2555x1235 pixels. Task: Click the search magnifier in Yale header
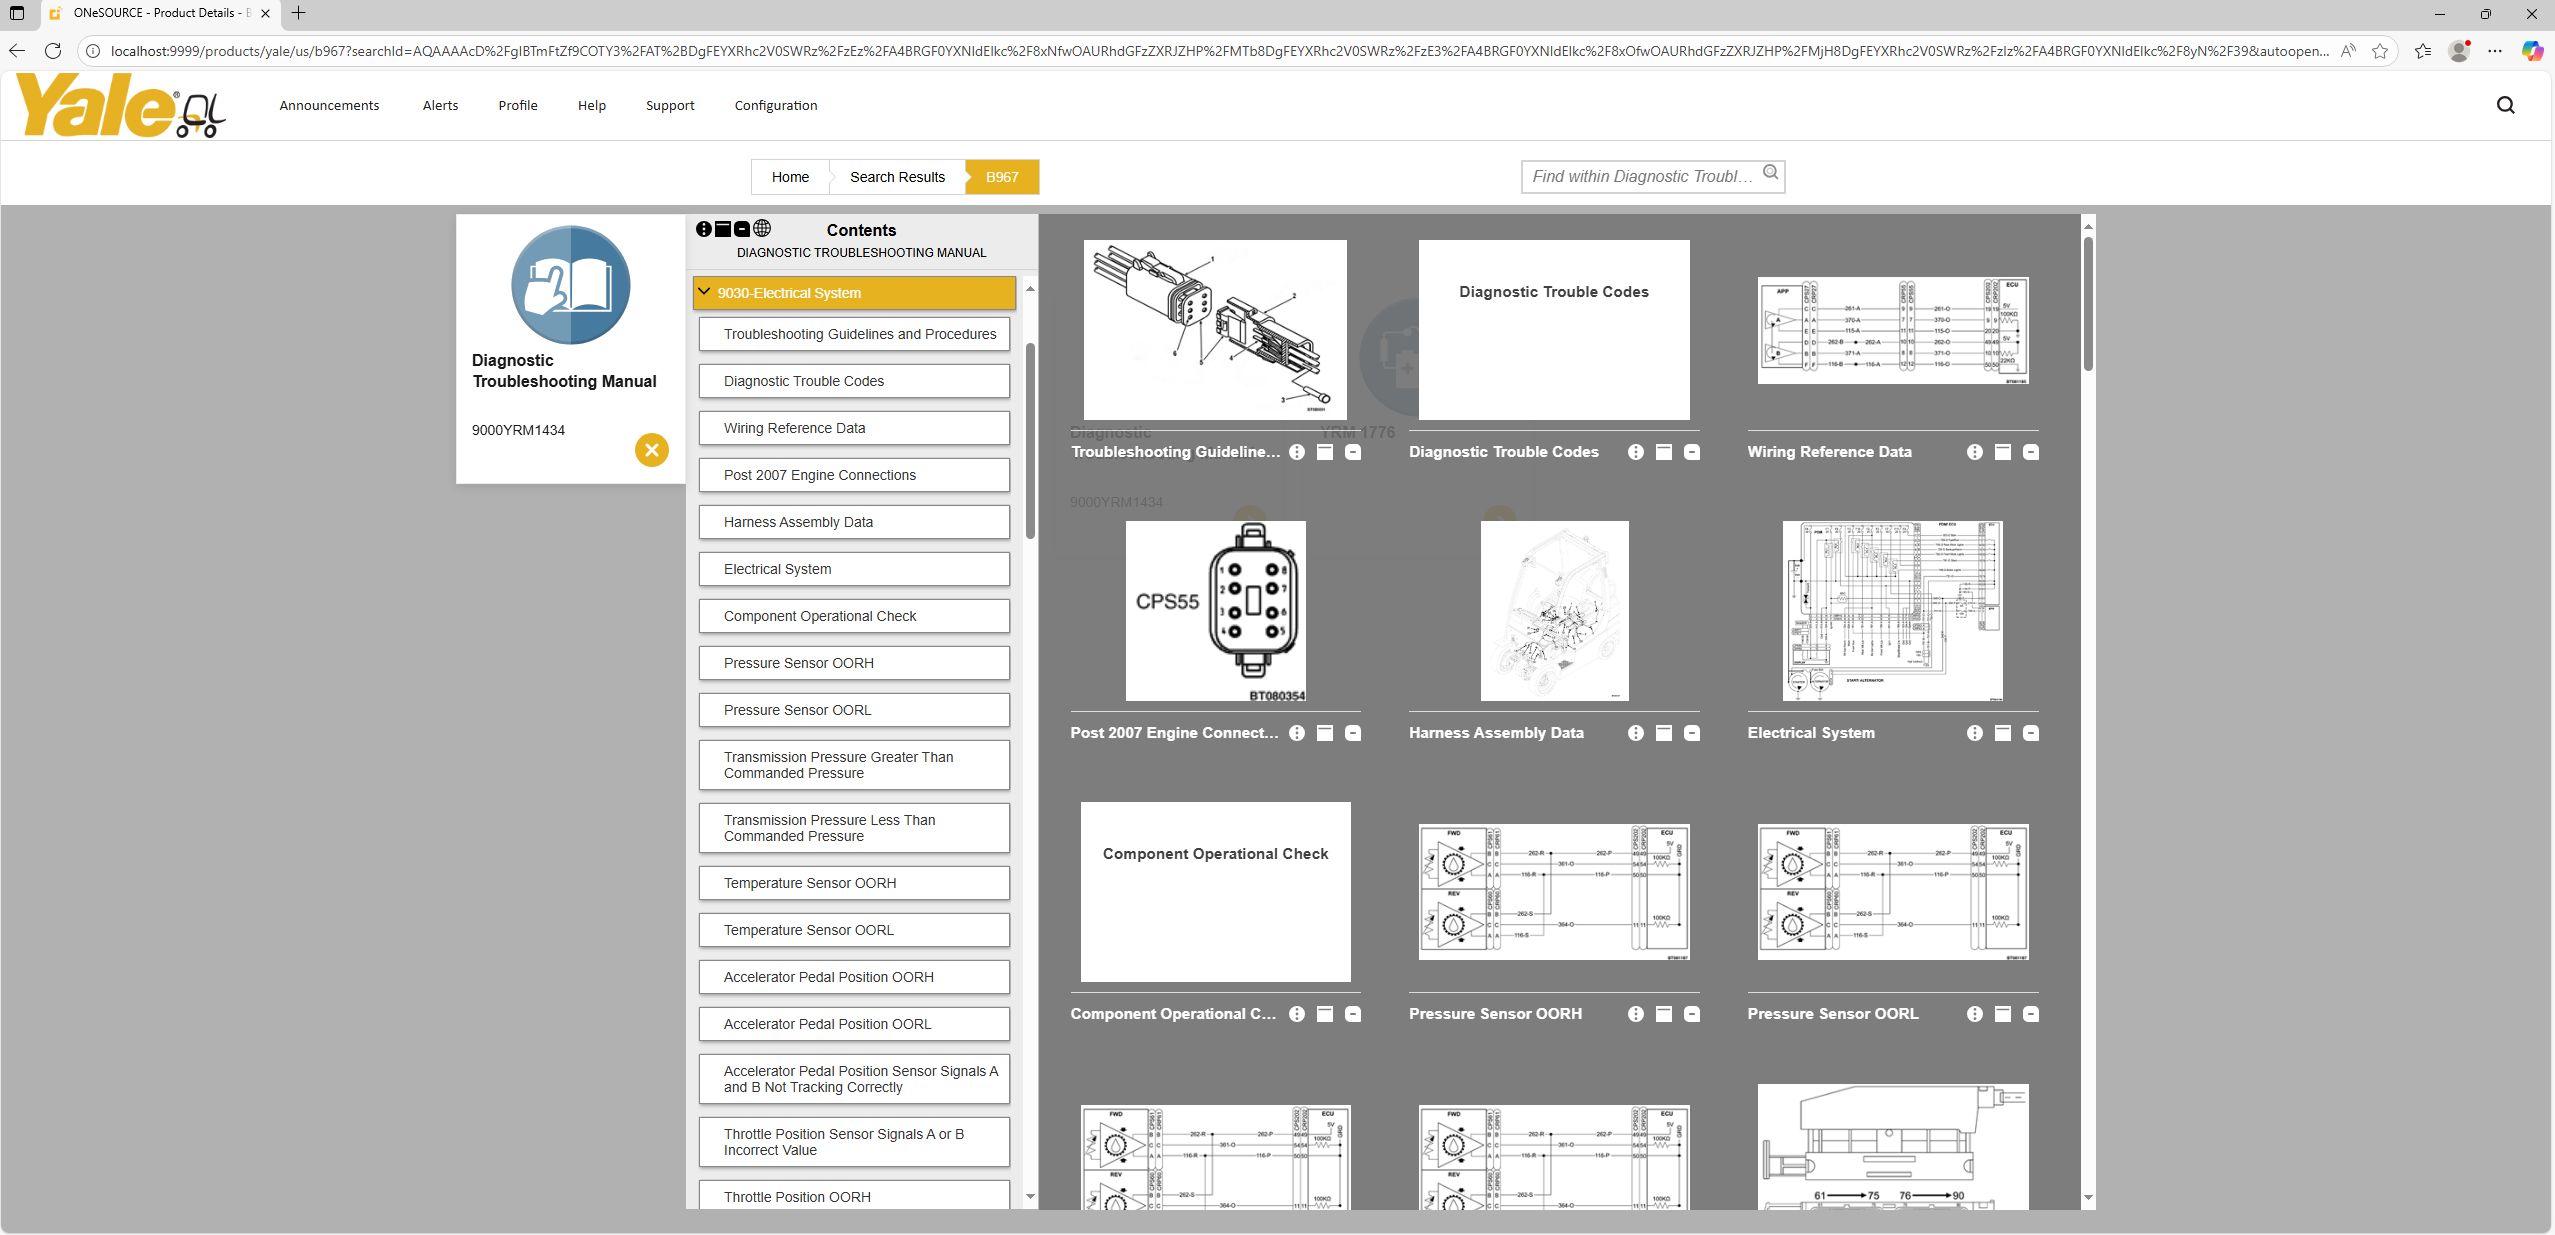(x=2505, y=105)
